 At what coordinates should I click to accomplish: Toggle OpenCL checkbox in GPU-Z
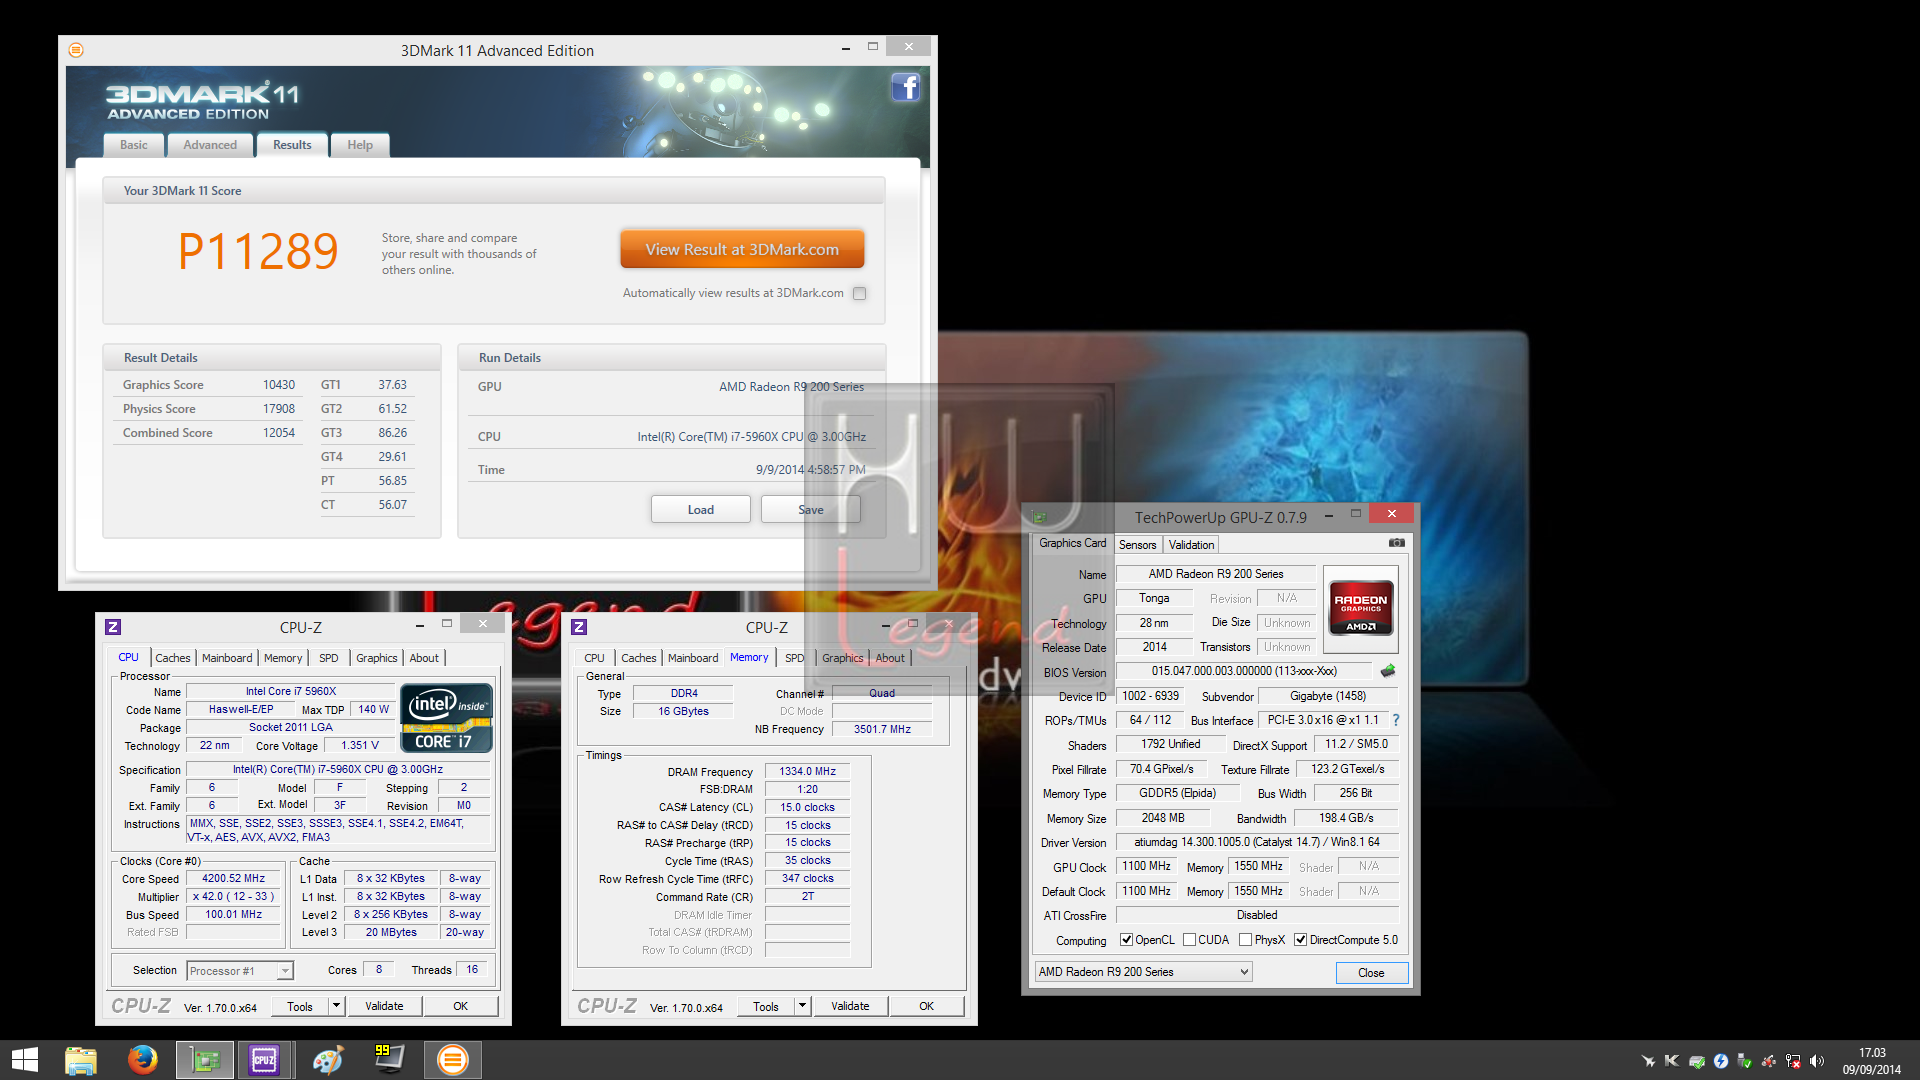[1126, 940]
